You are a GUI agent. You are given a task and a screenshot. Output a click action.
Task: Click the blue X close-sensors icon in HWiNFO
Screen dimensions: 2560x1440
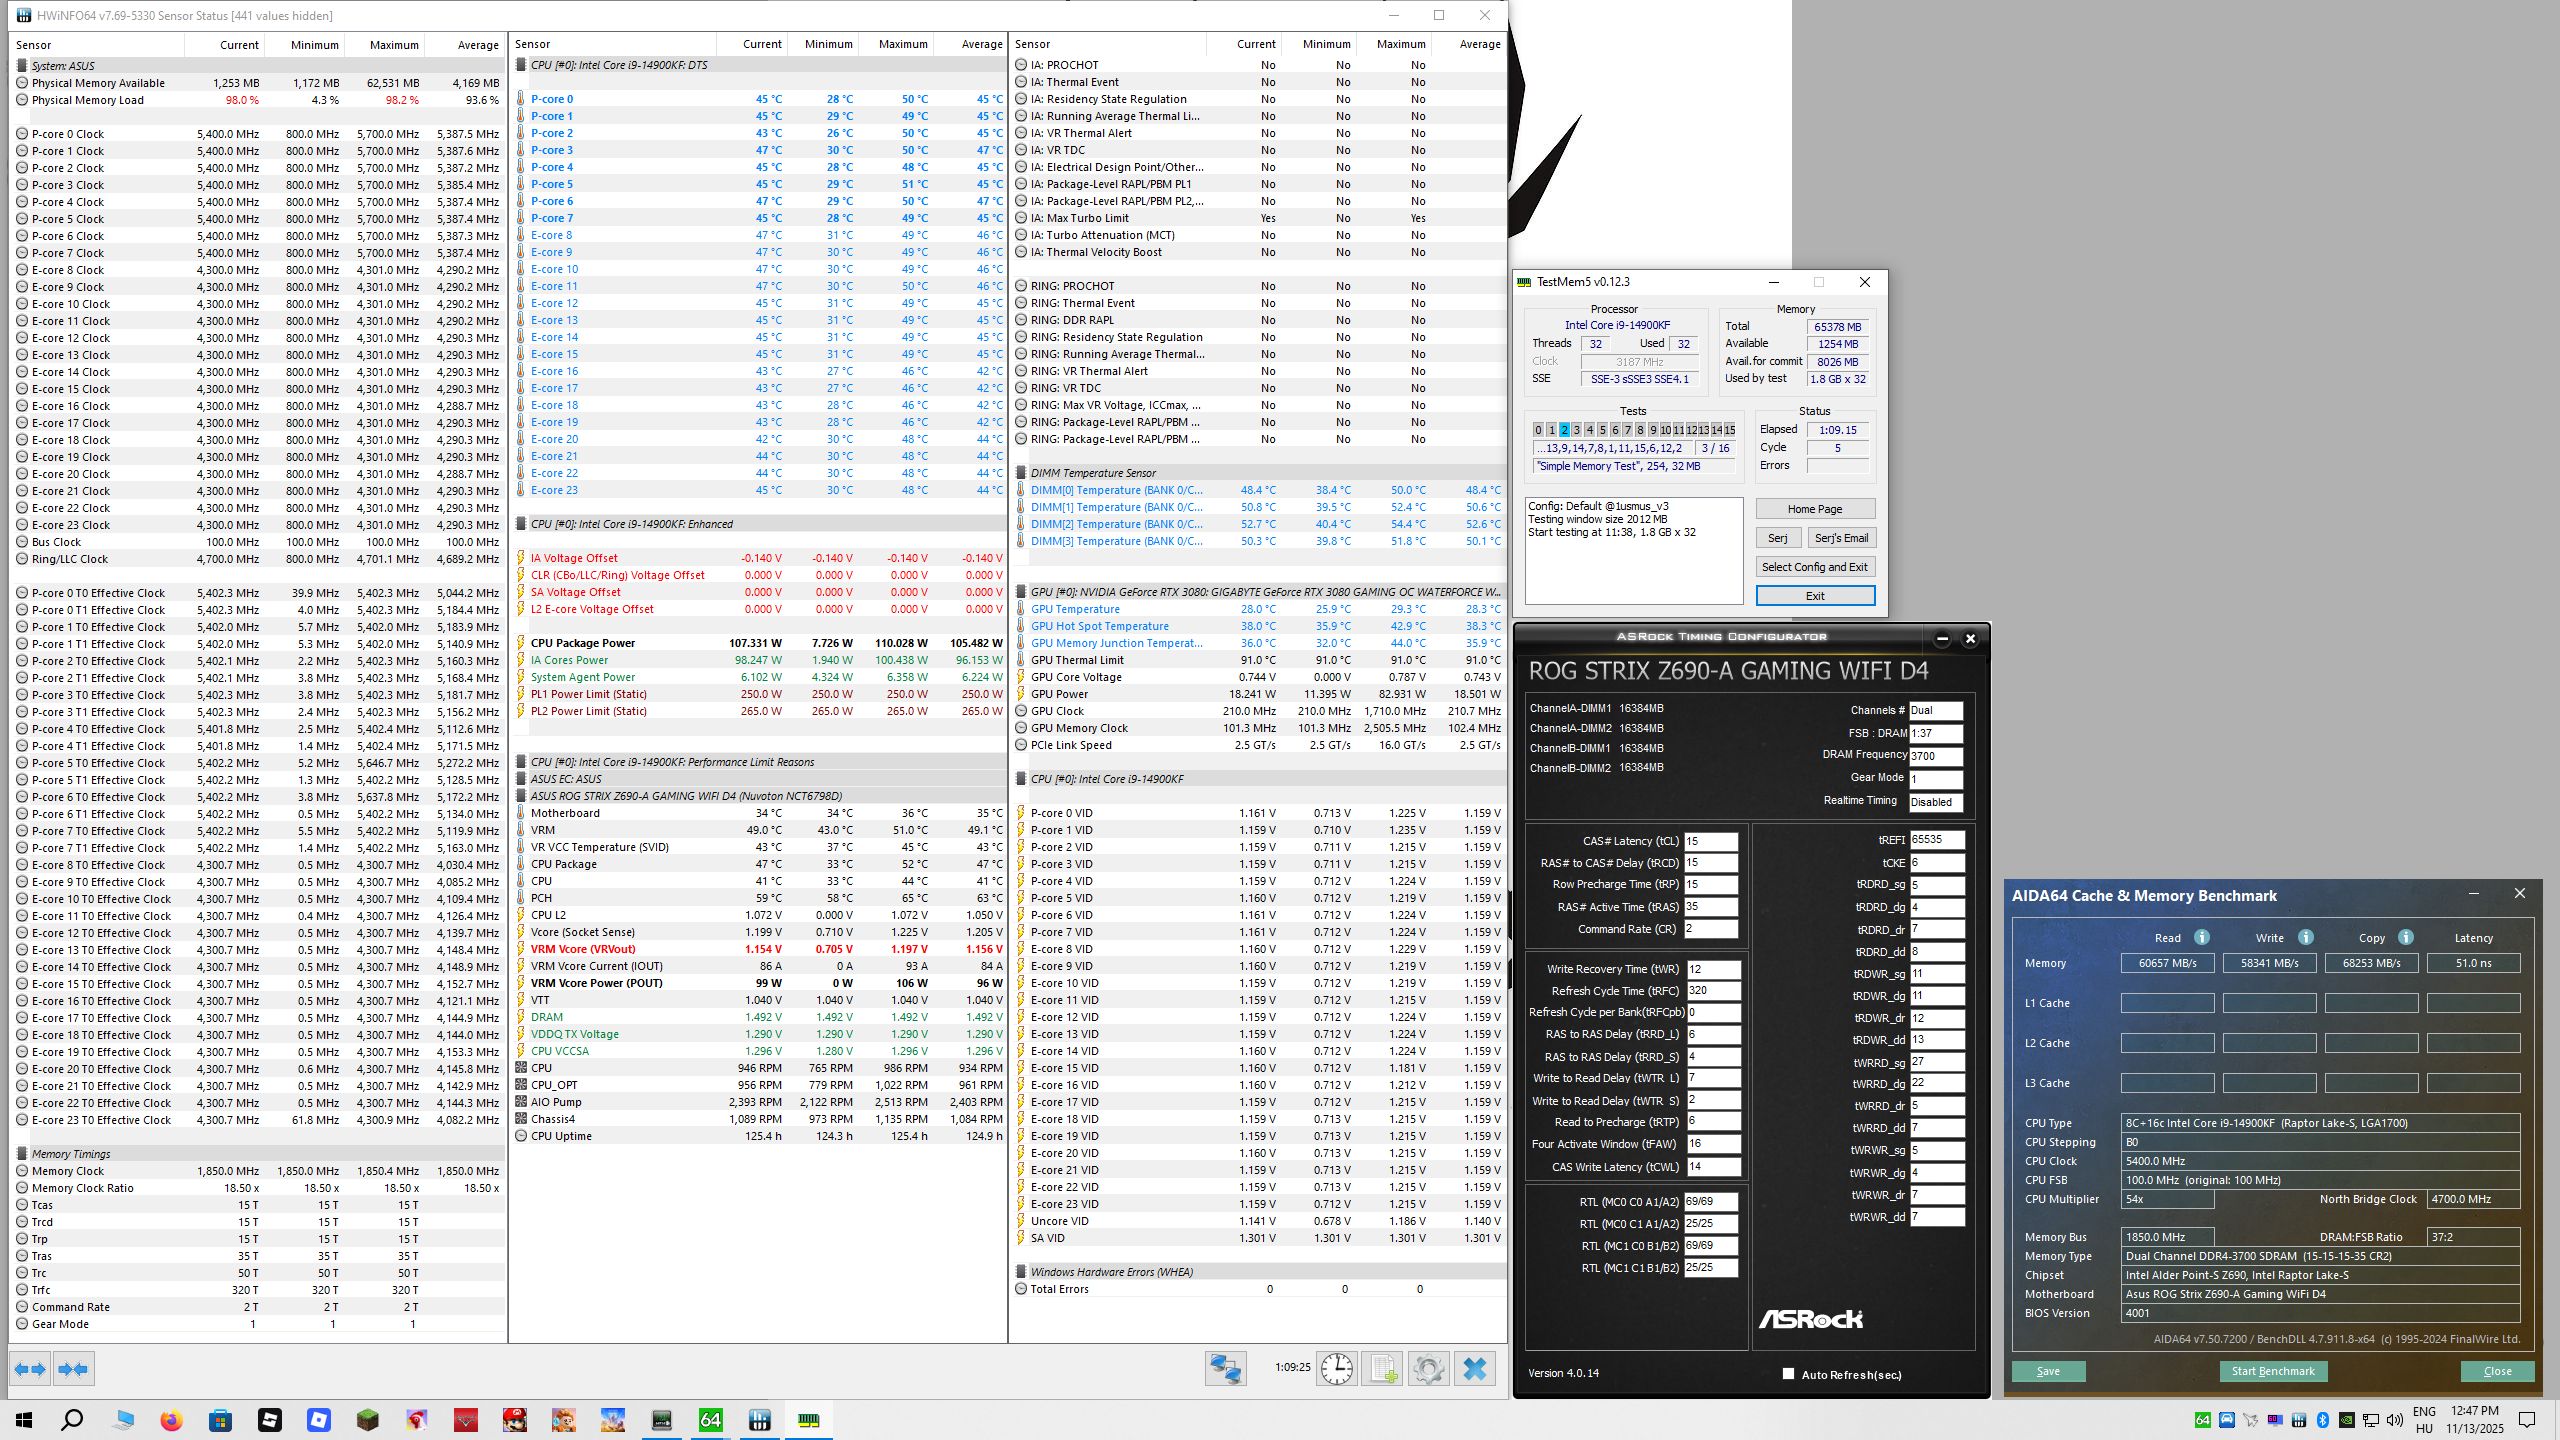coord(1474,1369)
